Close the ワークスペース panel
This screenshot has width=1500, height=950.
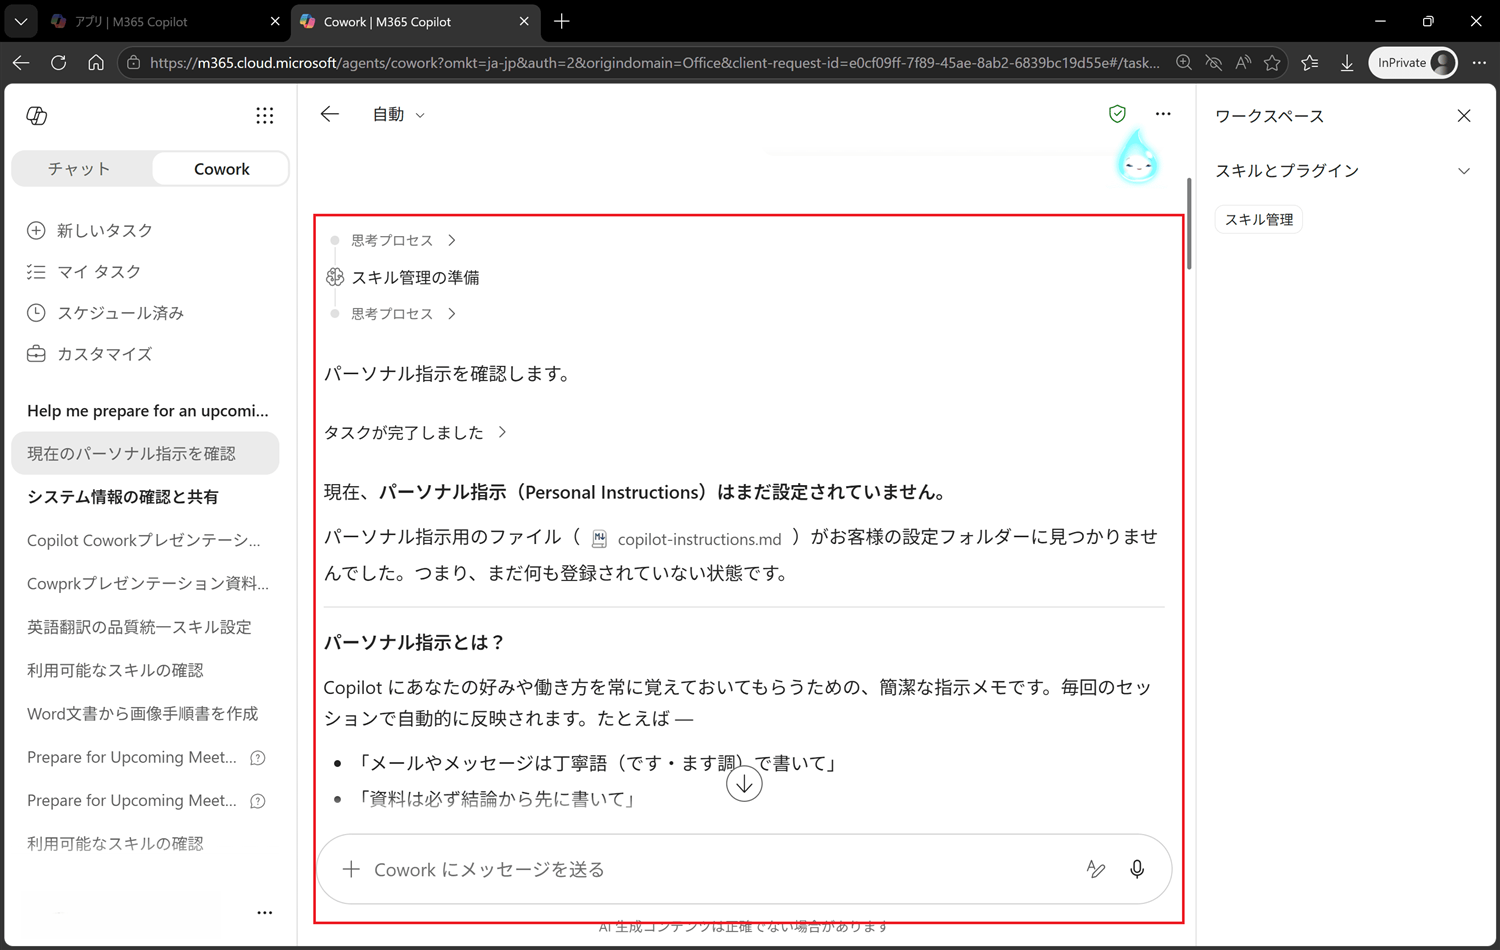tap(1464, 116)
